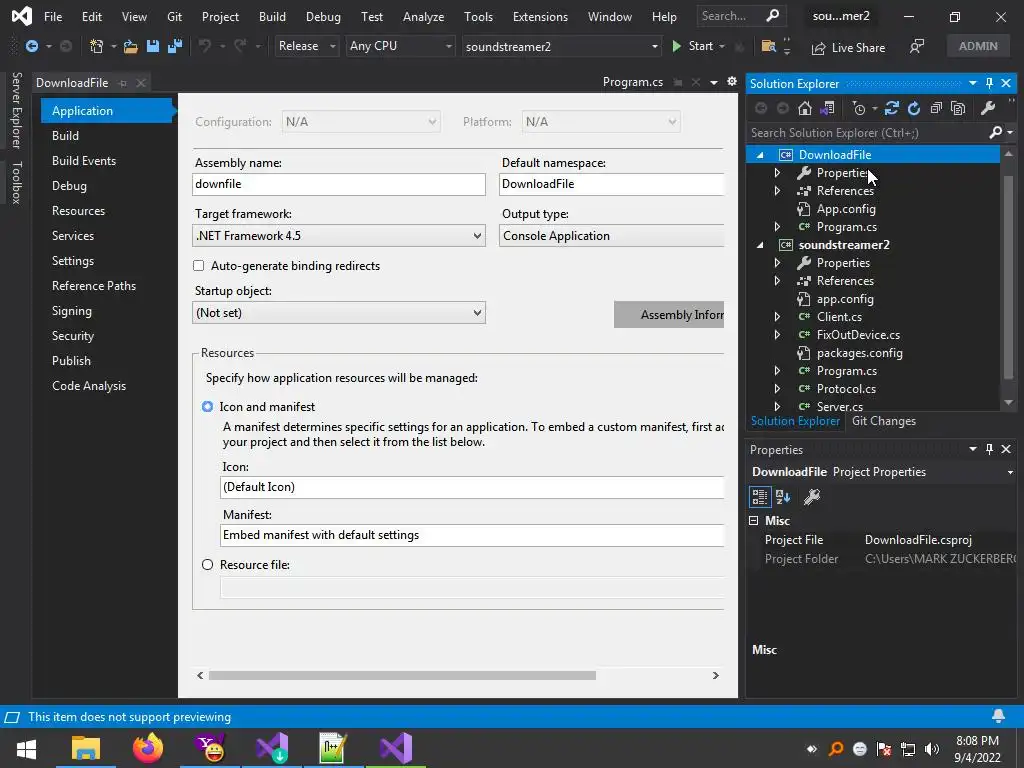The image size is (1024, 768).
Task: Collapse the Misc category in Properties
Action: pyautogui.click(x=754, y=520)
